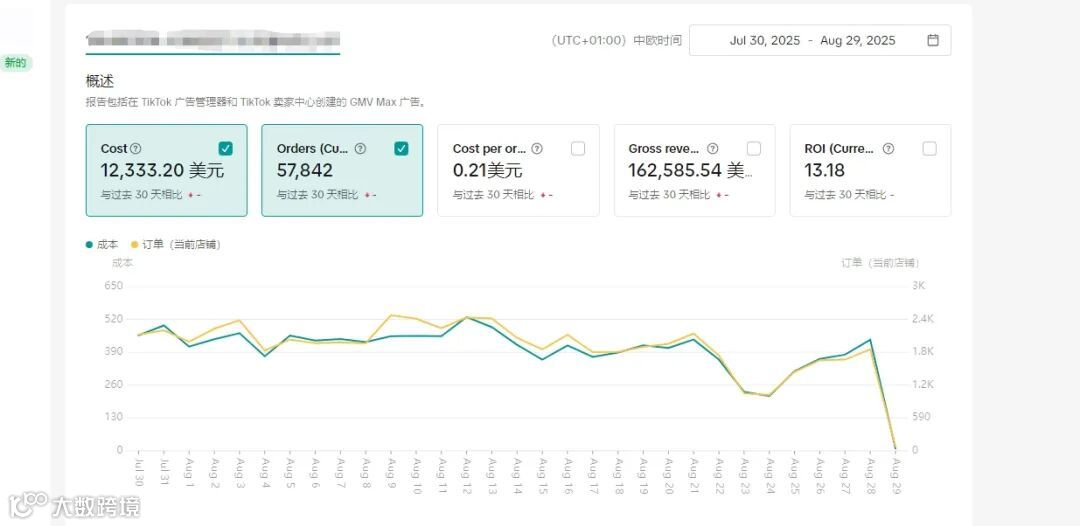1080x526 pixels.
Task: Click the 订单（当前店铺）legend label
Action: [182, 244]
